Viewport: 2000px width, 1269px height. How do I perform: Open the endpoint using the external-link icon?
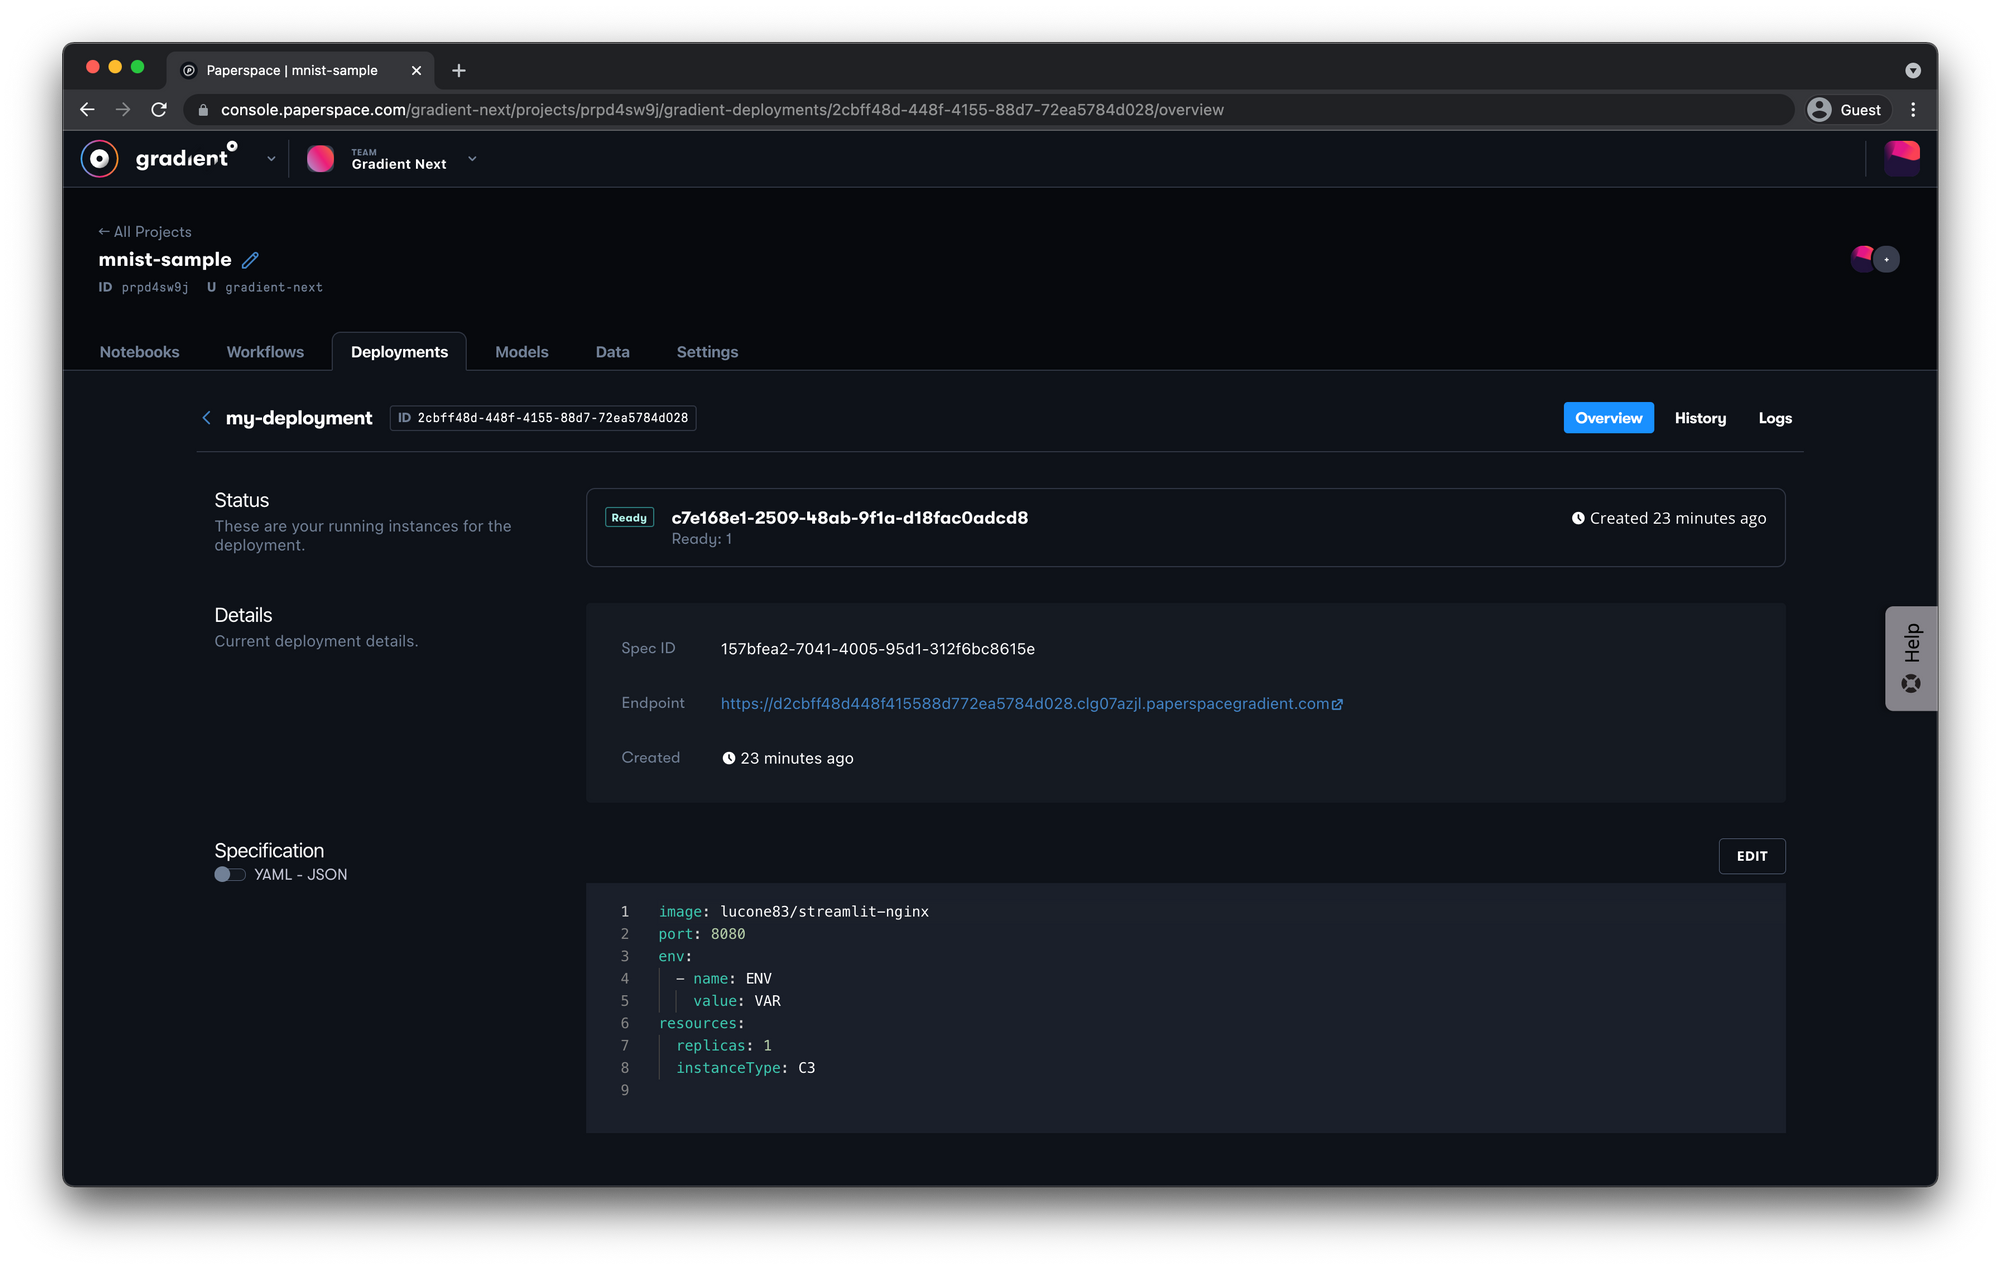click(x=1339, y=704)
